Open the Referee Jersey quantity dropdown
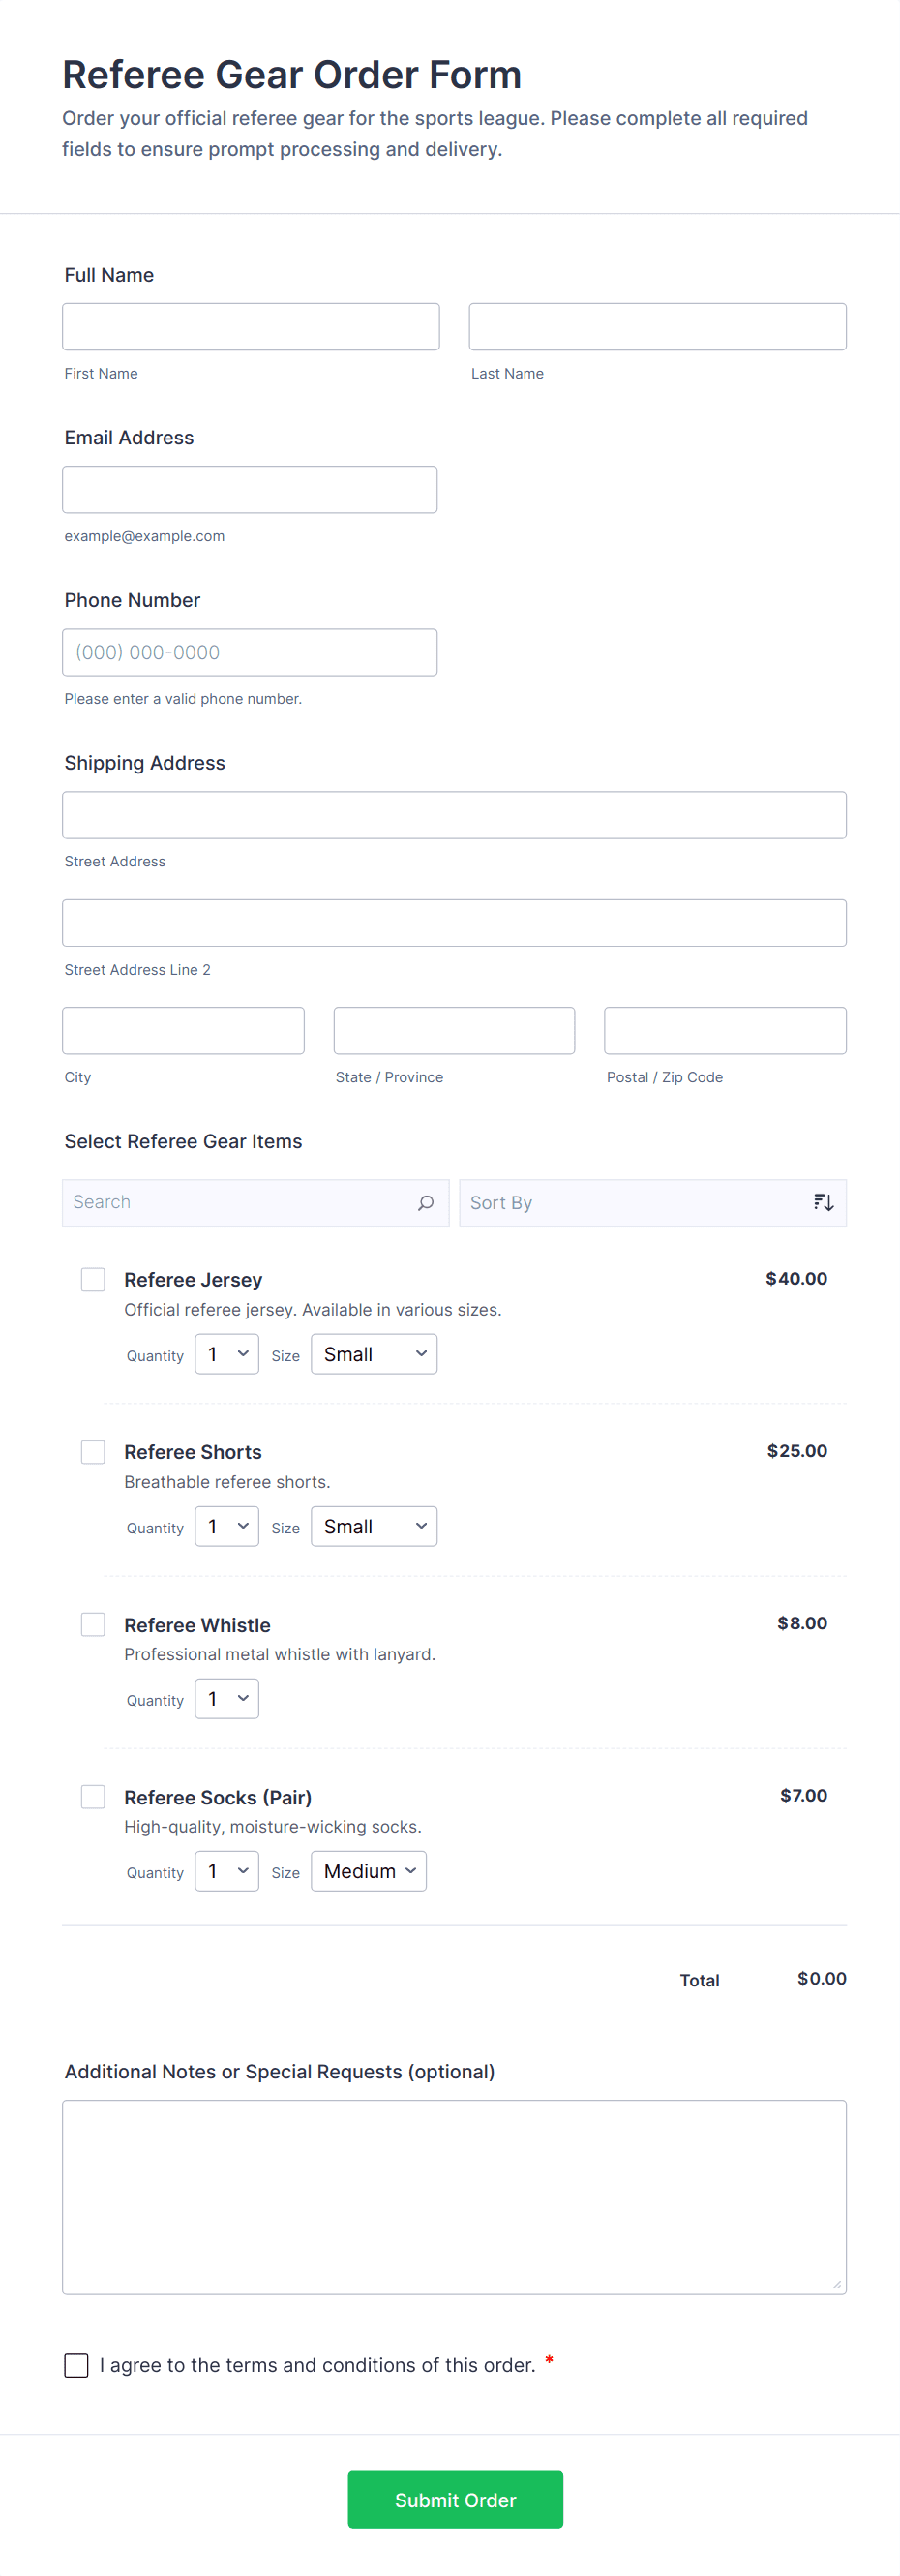Image resolution: width=900 pixels, height=2576 pixels. pyautogui.click(x=227, y=1354)
